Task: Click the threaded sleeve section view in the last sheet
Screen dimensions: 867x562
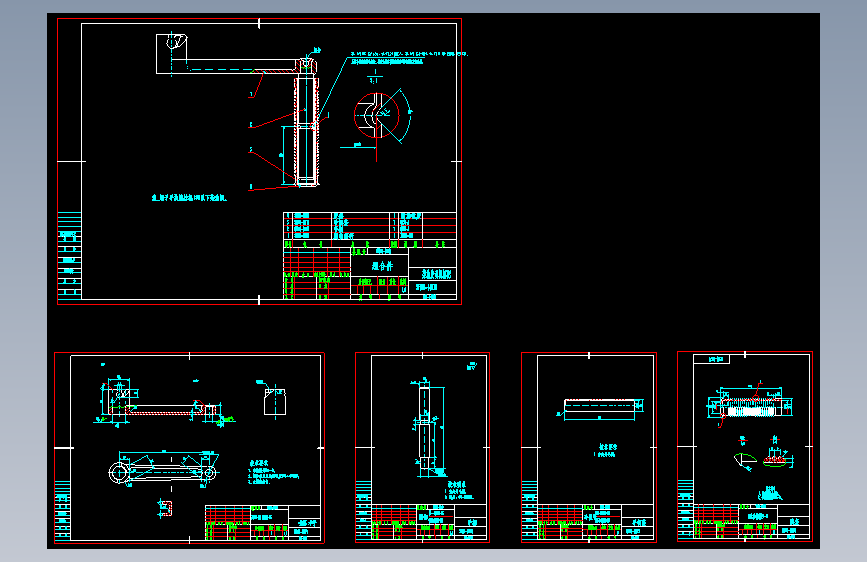Action: pos(750,407)
